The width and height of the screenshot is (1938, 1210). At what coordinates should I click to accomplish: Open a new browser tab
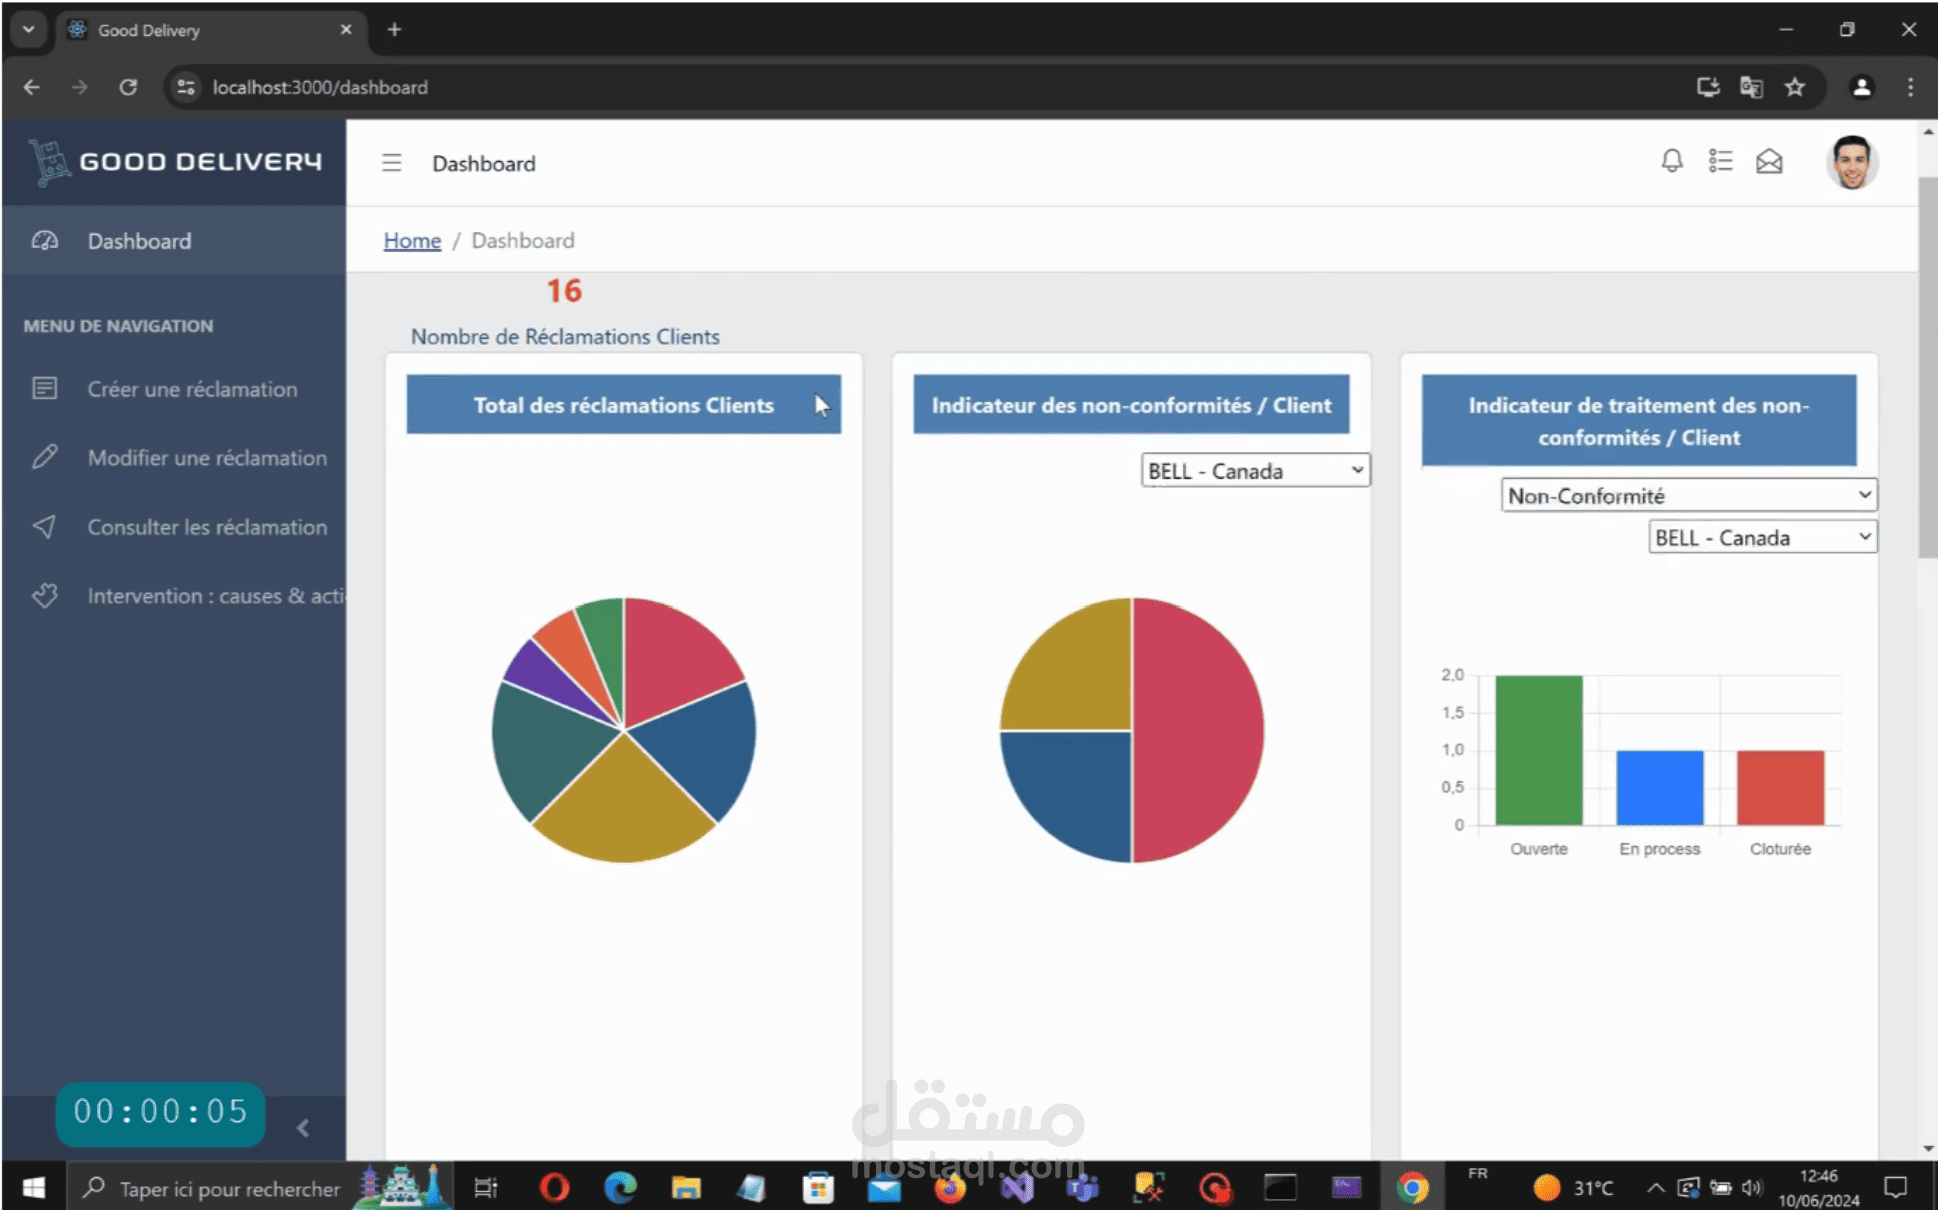pyautogui.click(x=394, y=30)
